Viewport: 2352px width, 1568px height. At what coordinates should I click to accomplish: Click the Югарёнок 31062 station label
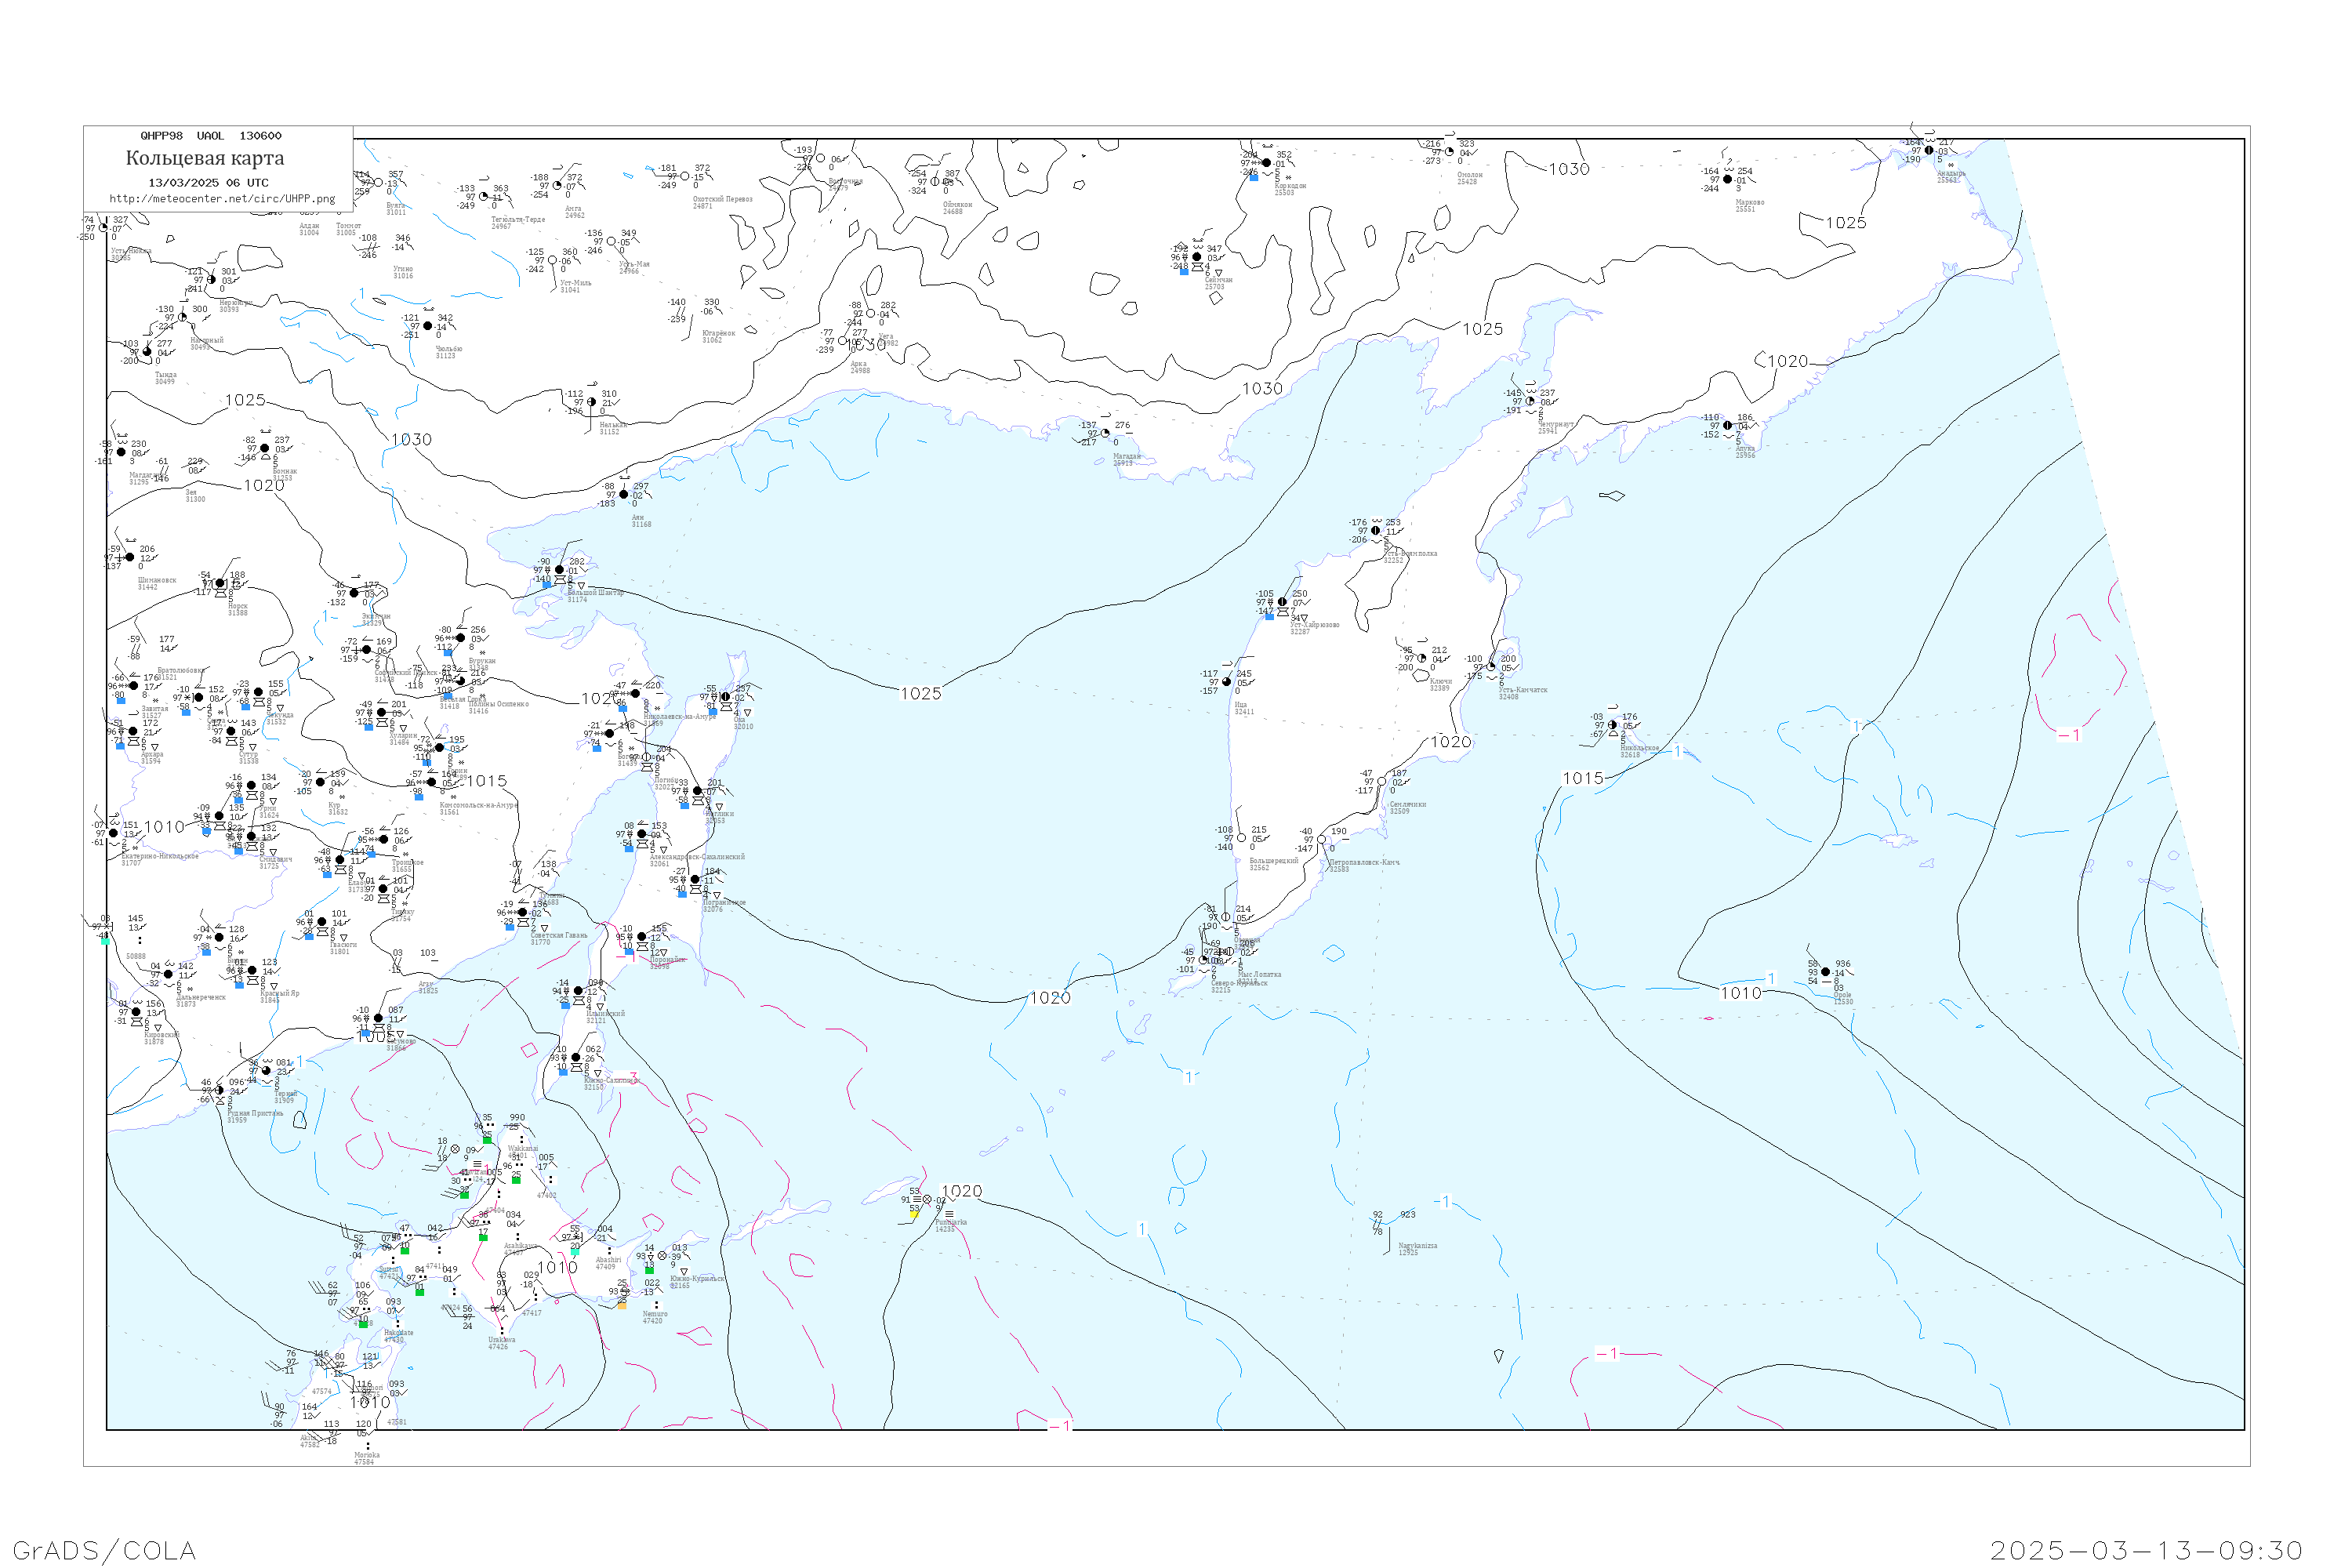coord(718,336)
